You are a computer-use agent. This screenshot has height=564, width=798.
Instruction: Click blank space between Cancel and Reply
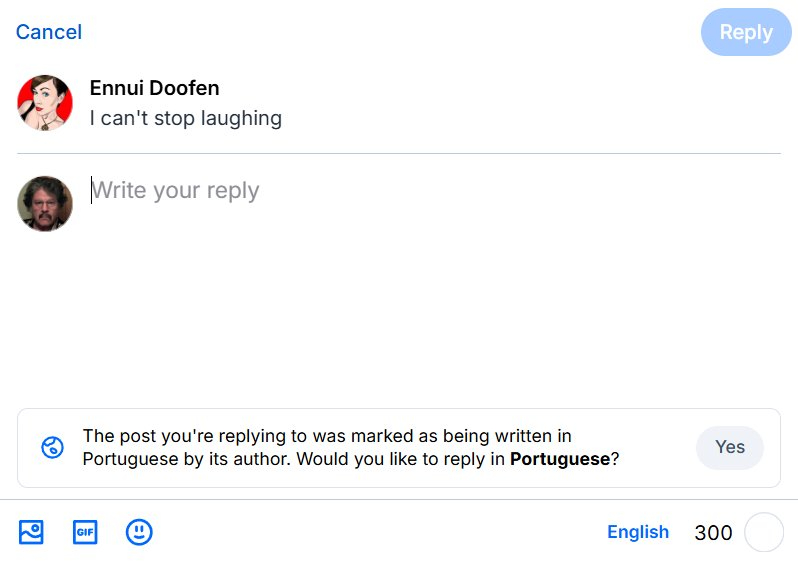(390, 32)
